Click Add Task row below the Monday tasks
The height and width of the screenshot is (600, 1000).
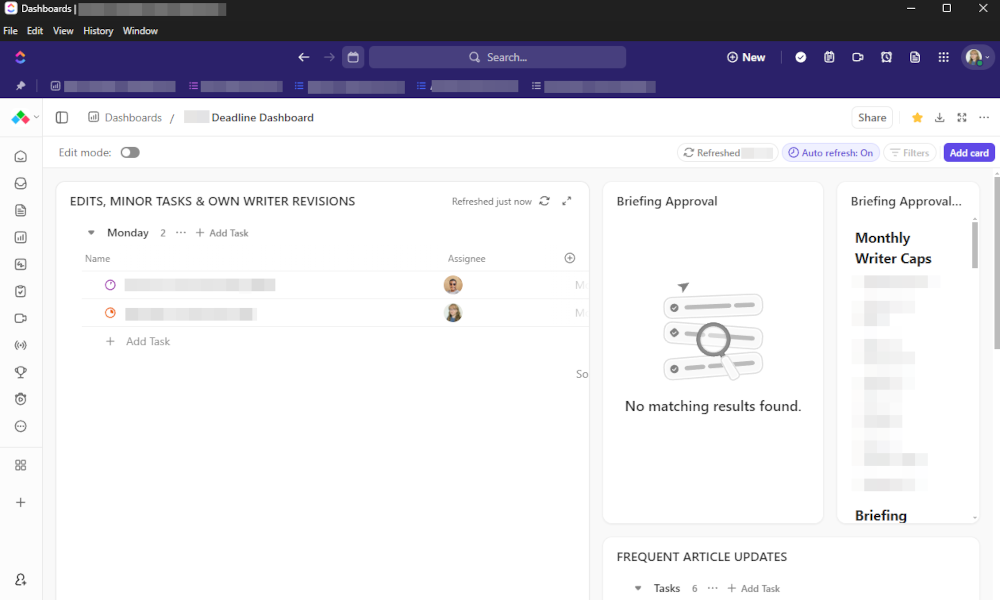tap(138, 341)
